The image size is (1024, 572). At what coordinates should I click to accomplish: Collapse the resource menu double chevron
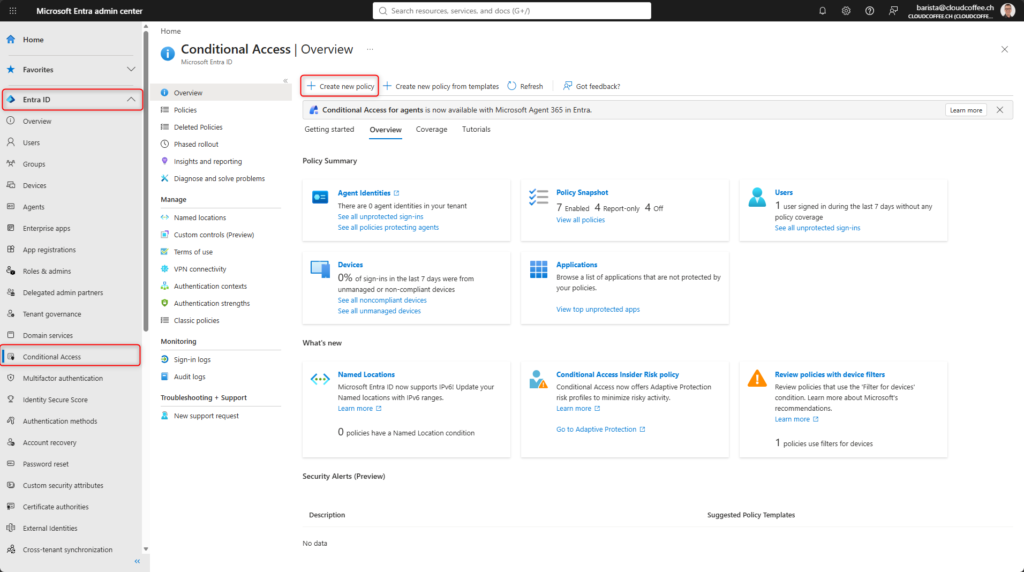[x=285, y=81]
